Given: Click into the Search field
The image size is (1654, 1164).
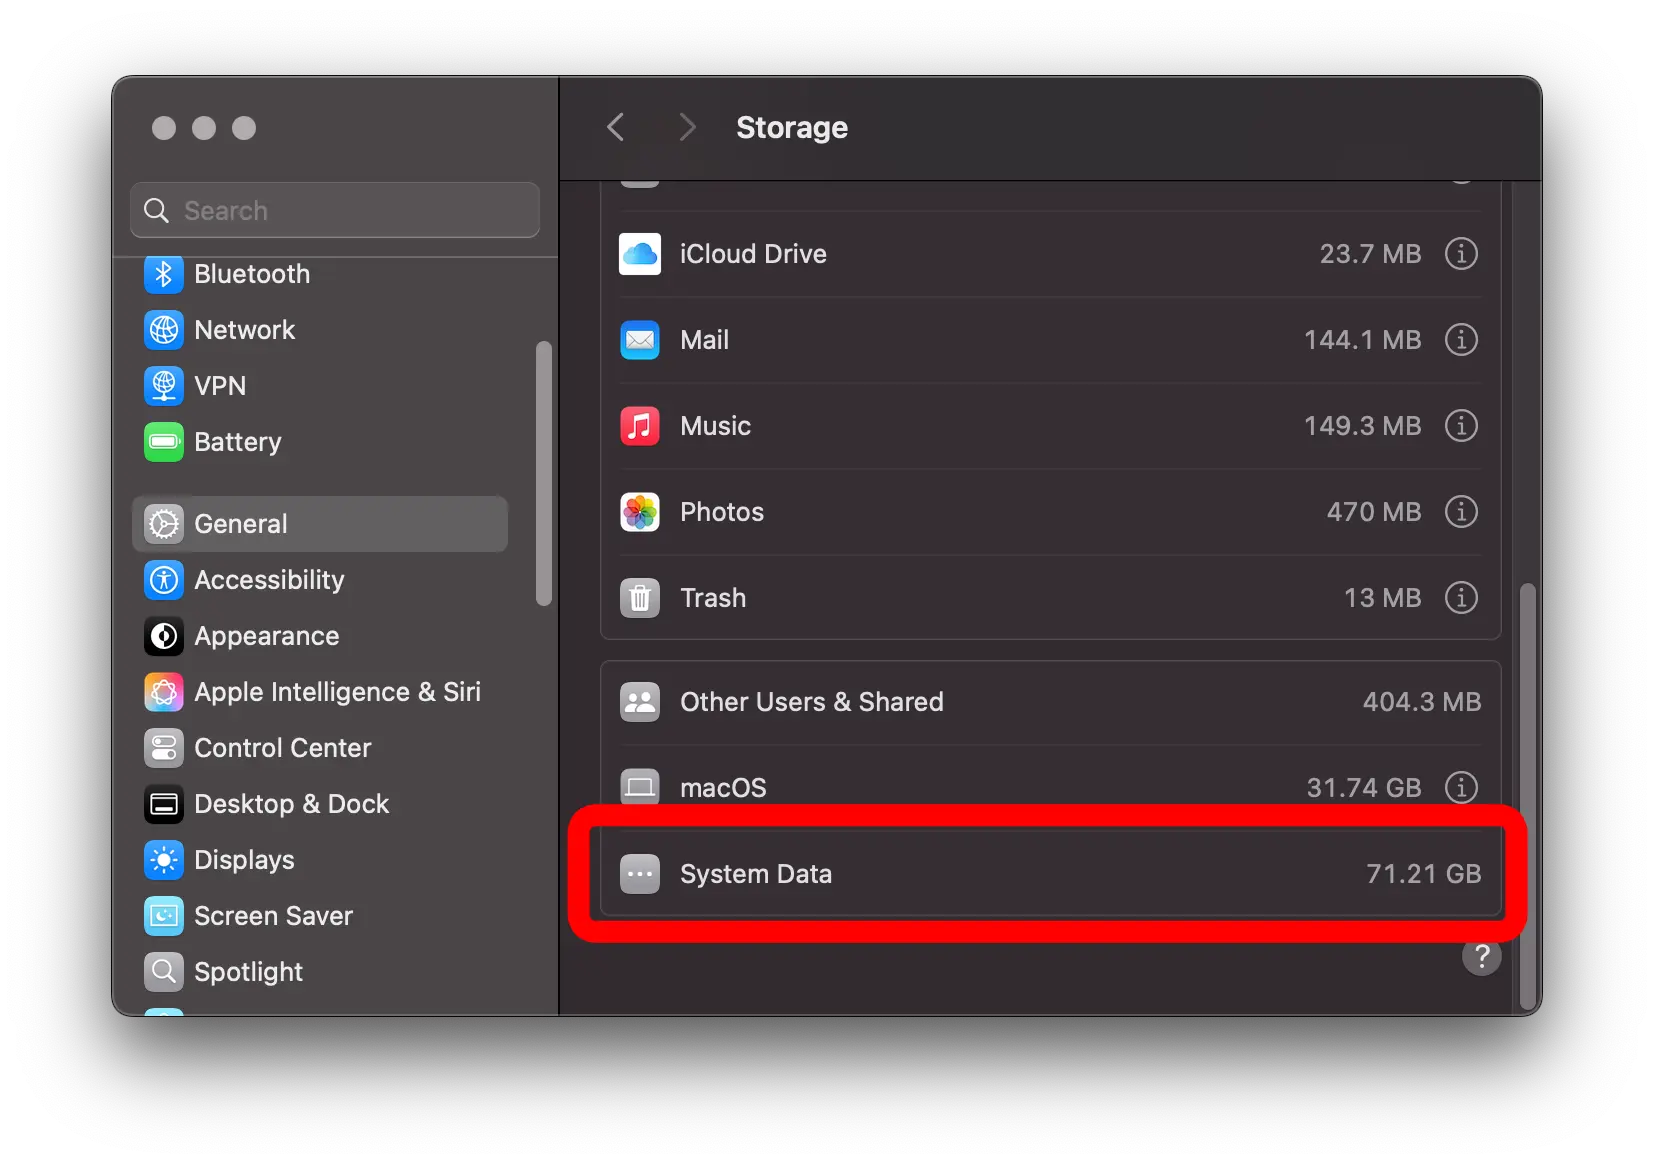Looking at the screenshot, I should pos(335,210).
